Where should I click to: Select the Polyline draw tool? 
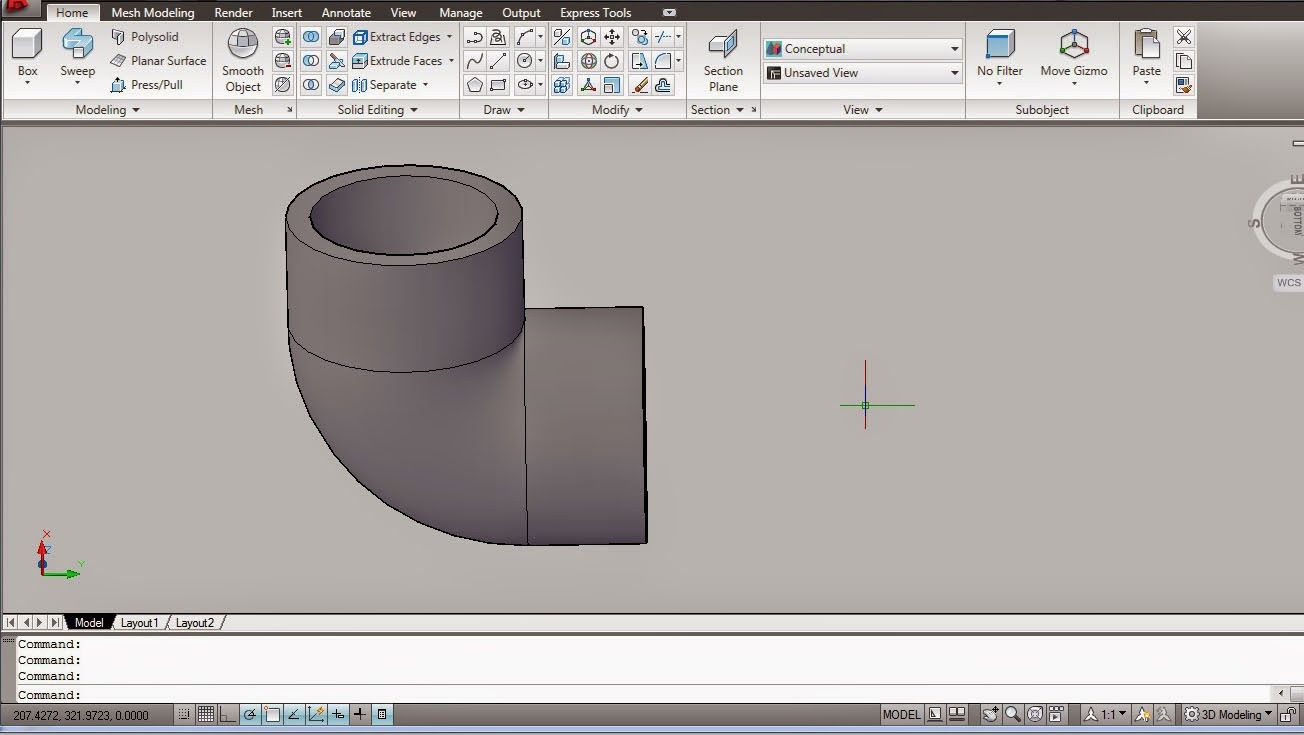tap(475, 37)
